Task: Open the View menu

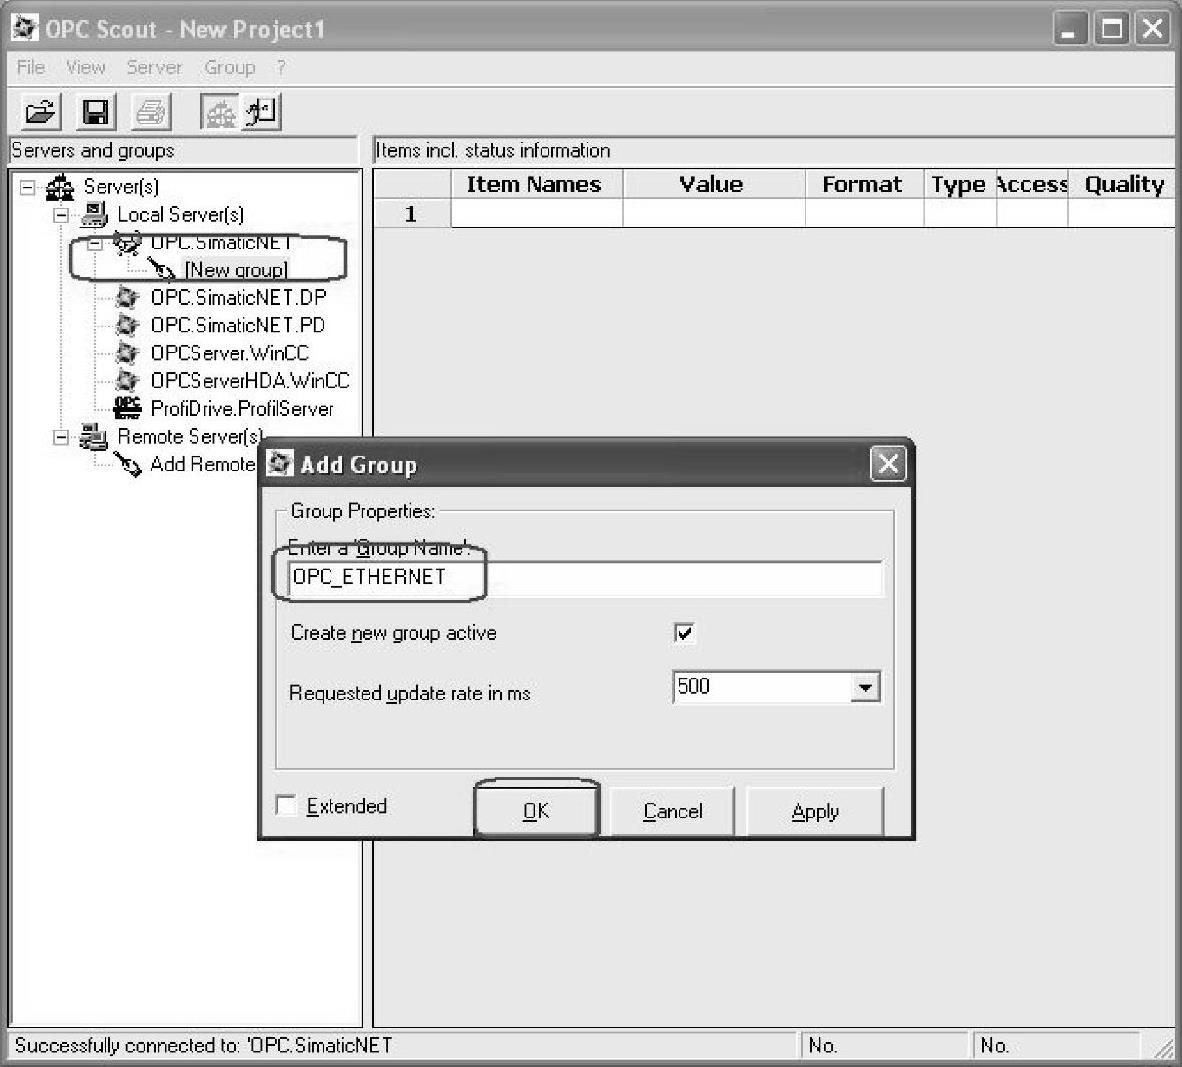Action: point(85,67)
